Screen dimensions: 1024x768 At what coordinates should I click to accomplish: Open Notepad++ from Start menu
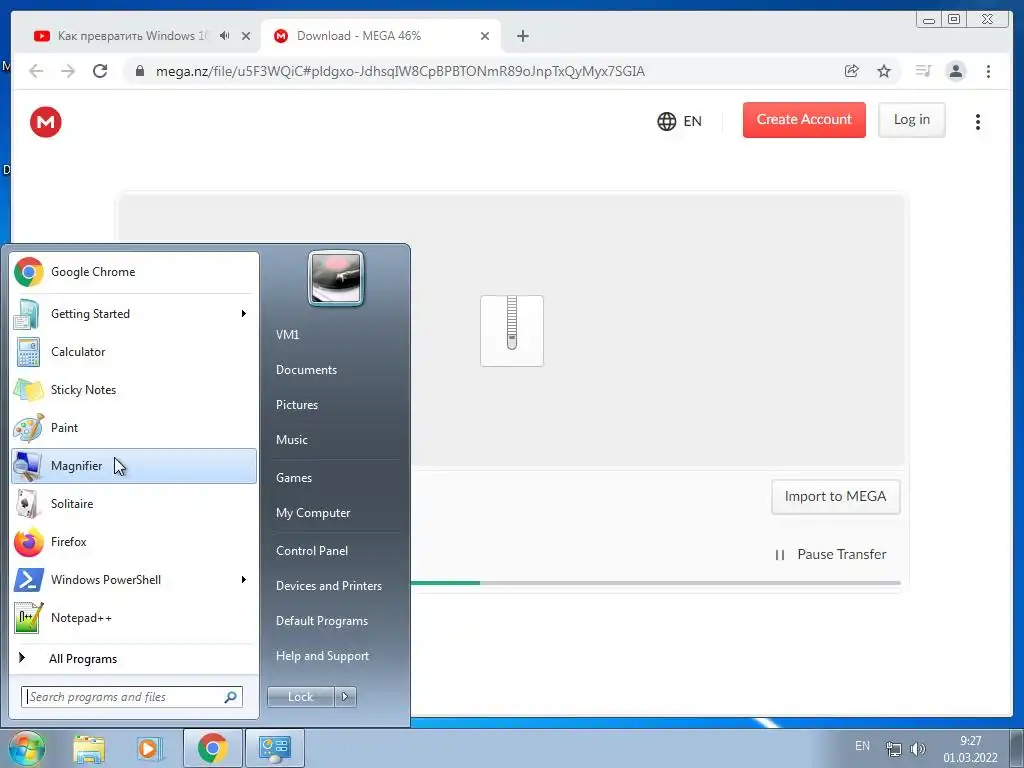coord(134,618)
